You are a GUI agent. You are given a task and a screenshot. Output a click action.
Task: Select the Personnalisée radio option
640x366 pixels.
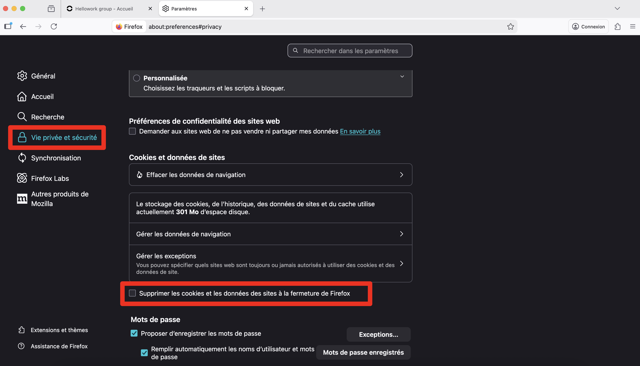pos(136,78)
